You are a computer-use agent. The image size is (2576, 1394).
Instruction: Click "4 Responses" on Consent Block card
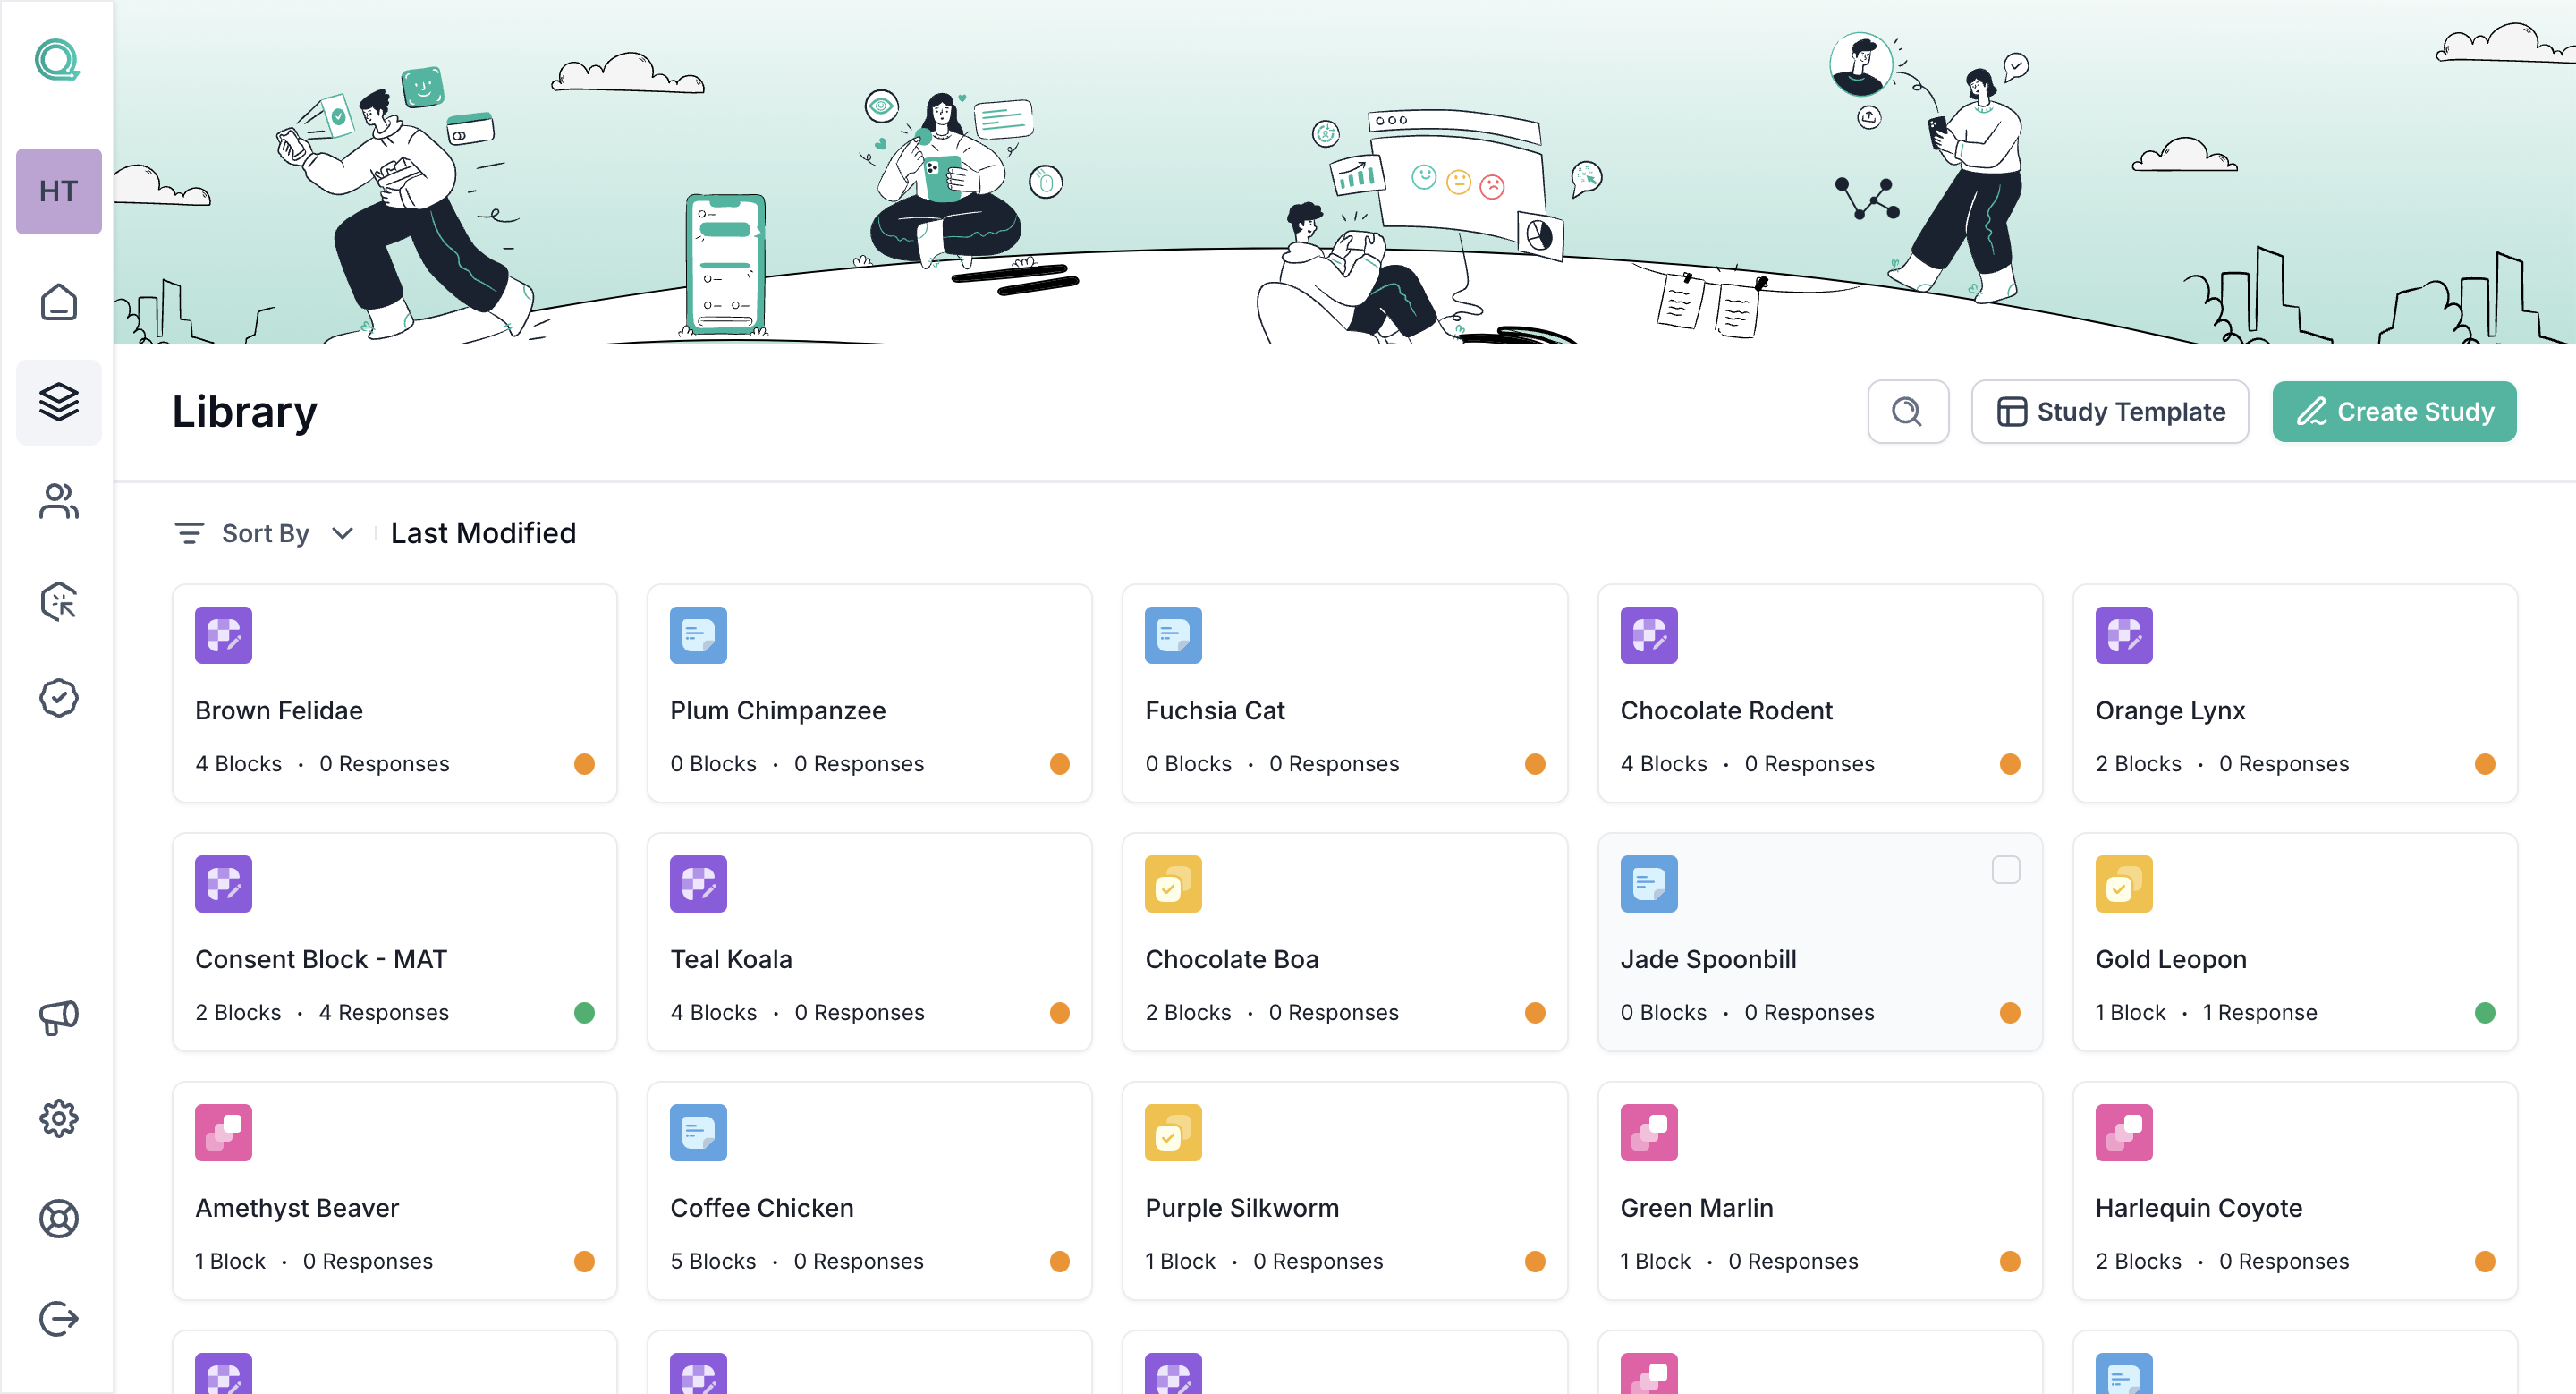pos(384,1013)
